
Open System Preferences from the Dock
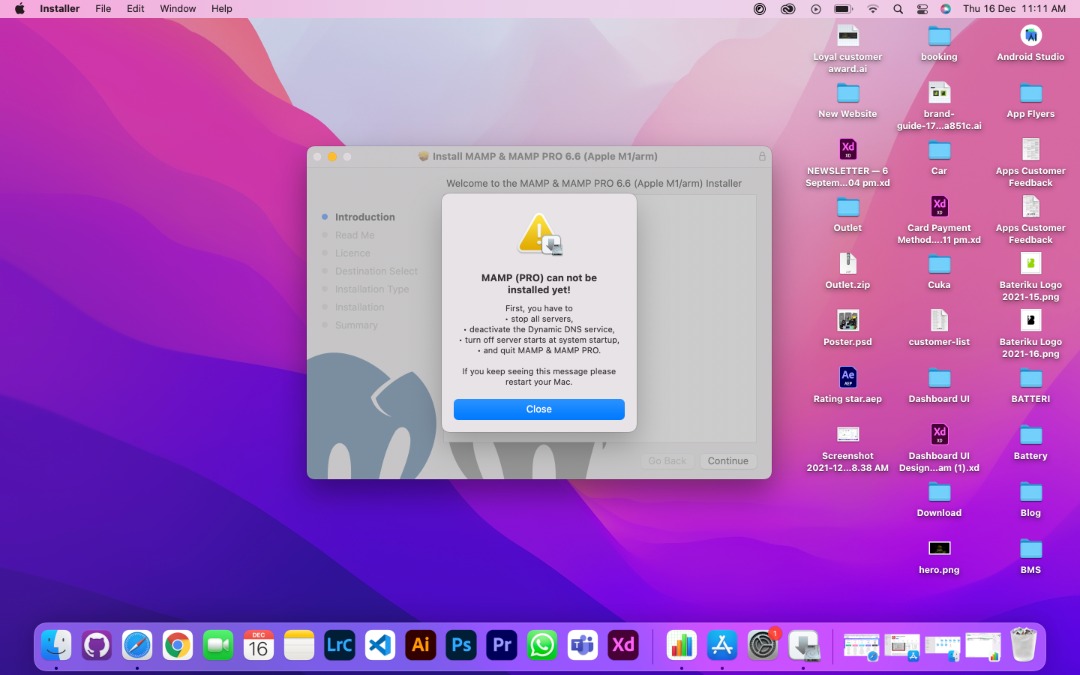click(762, 645)
